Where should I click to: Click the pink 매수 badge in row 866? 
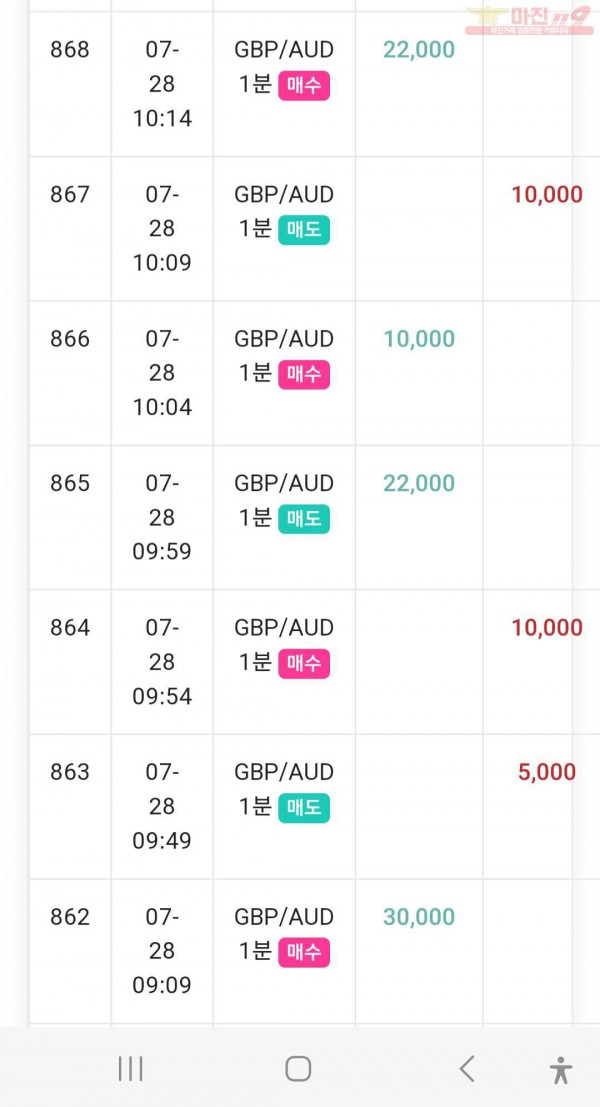tap(304, 375)
